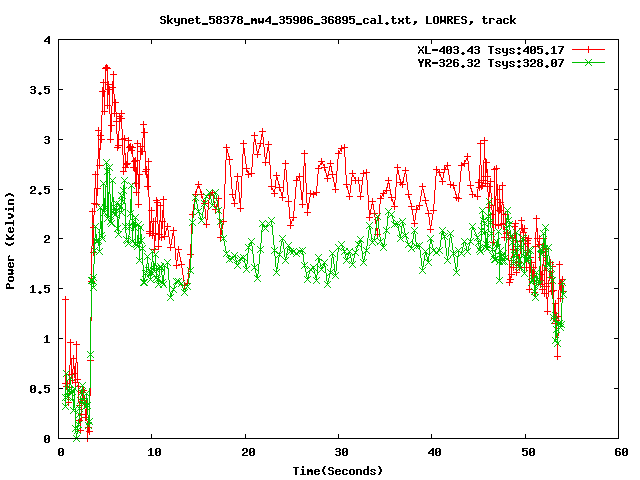Click the red XL legend line sample

click(x=588, y=50)
